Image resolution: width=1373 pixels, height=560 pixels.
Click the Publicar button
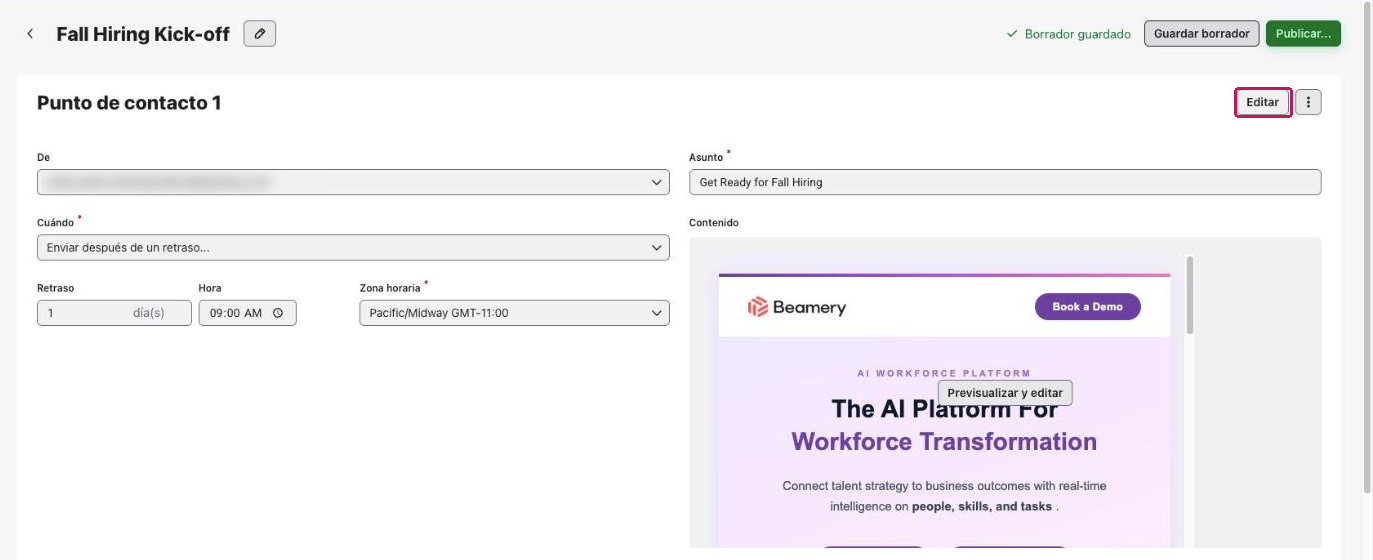tap(1303, 34)
